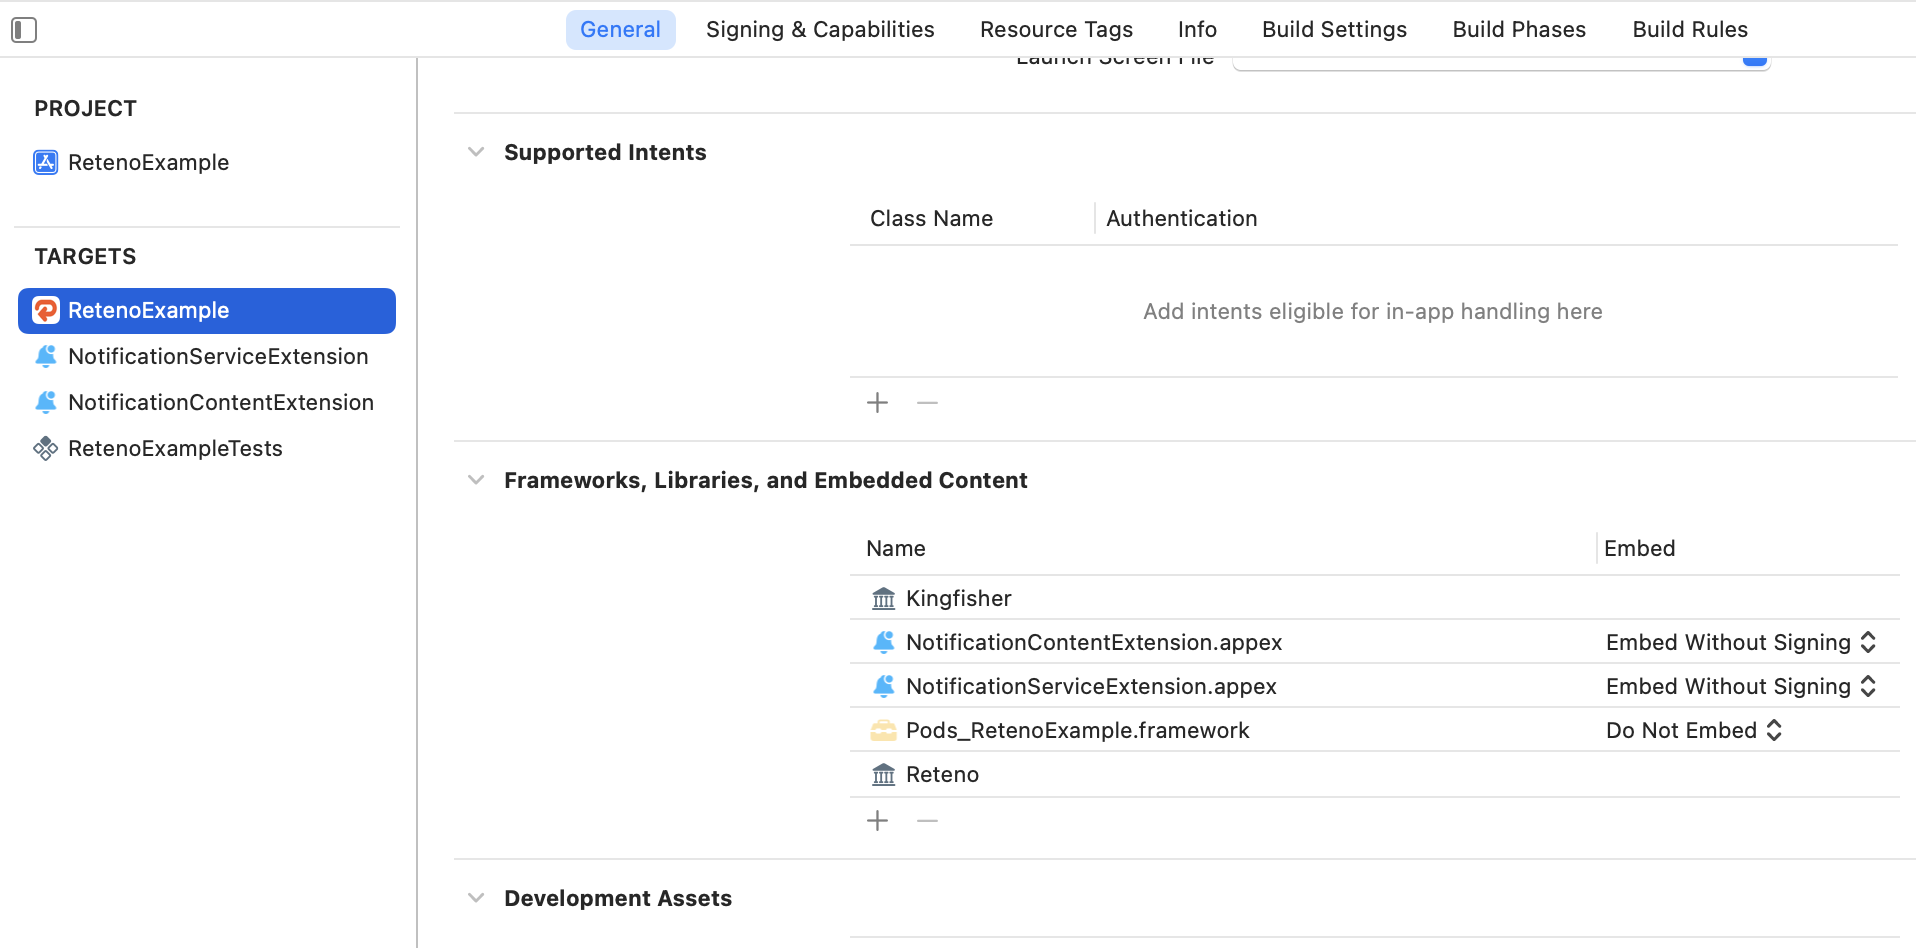Image resolution: width=1916 pixels, height=948 pixels.
Task: Click the NotificationServiceExtension.appex bell icon
Action: coord(884,686)
